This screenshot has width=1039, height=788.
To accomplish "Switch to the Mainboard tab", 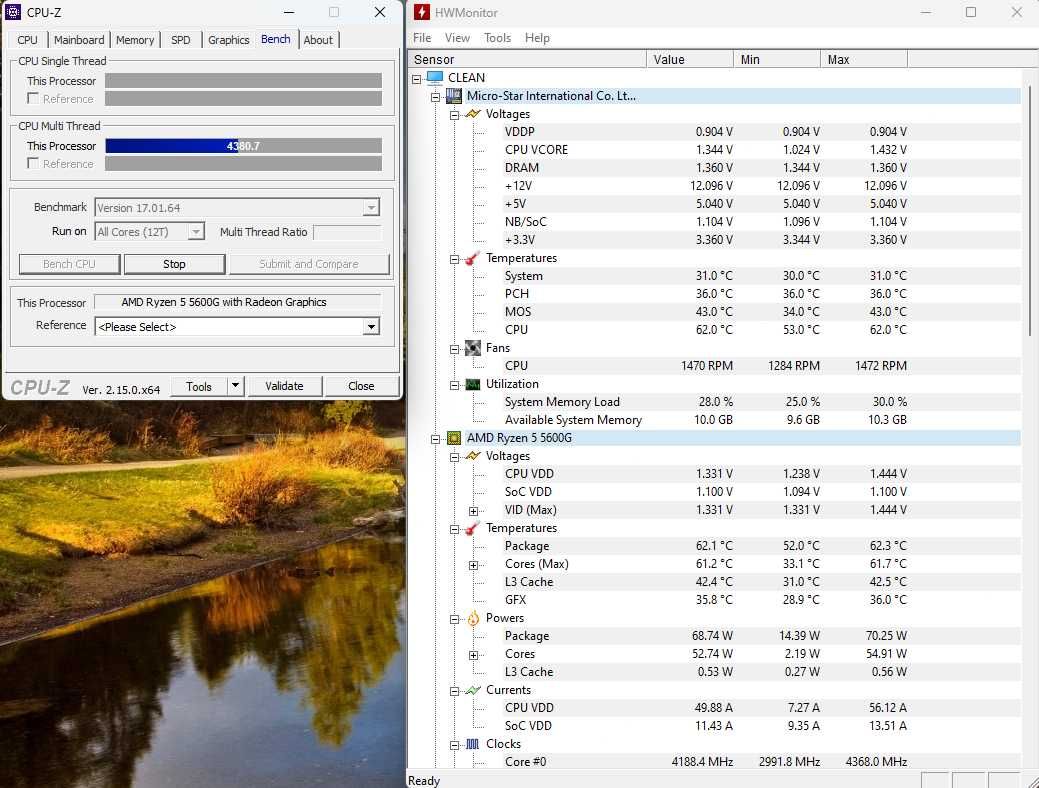I will 79,40.
